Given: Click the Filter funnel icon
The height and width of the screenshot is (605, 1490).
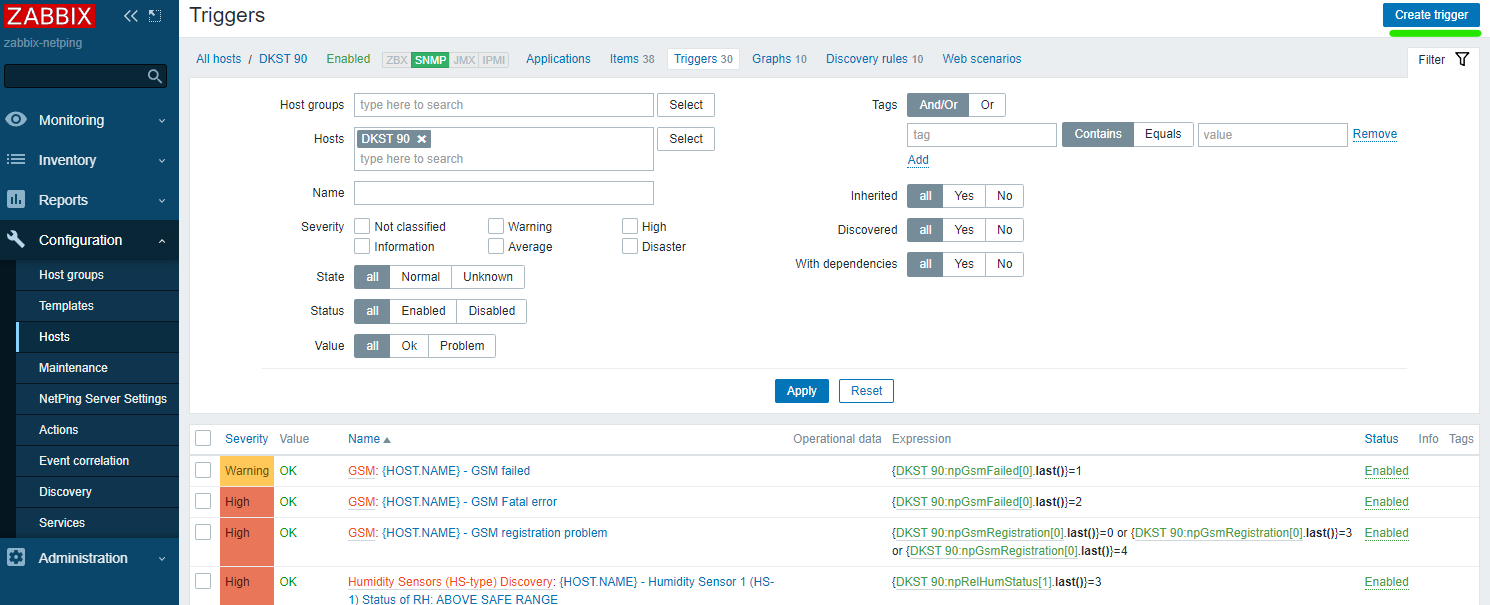Looking at the screenshot, I should click(1462, 60).
